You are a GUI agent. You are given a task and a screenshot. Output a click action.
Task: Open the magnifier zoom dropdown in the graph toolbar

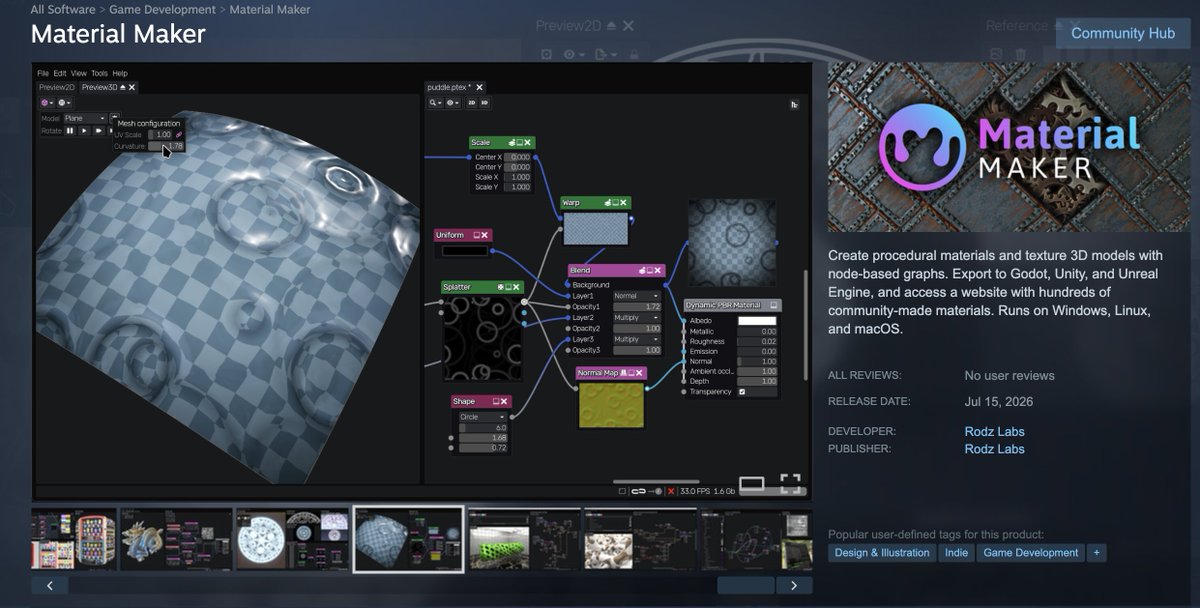(436, 103)
